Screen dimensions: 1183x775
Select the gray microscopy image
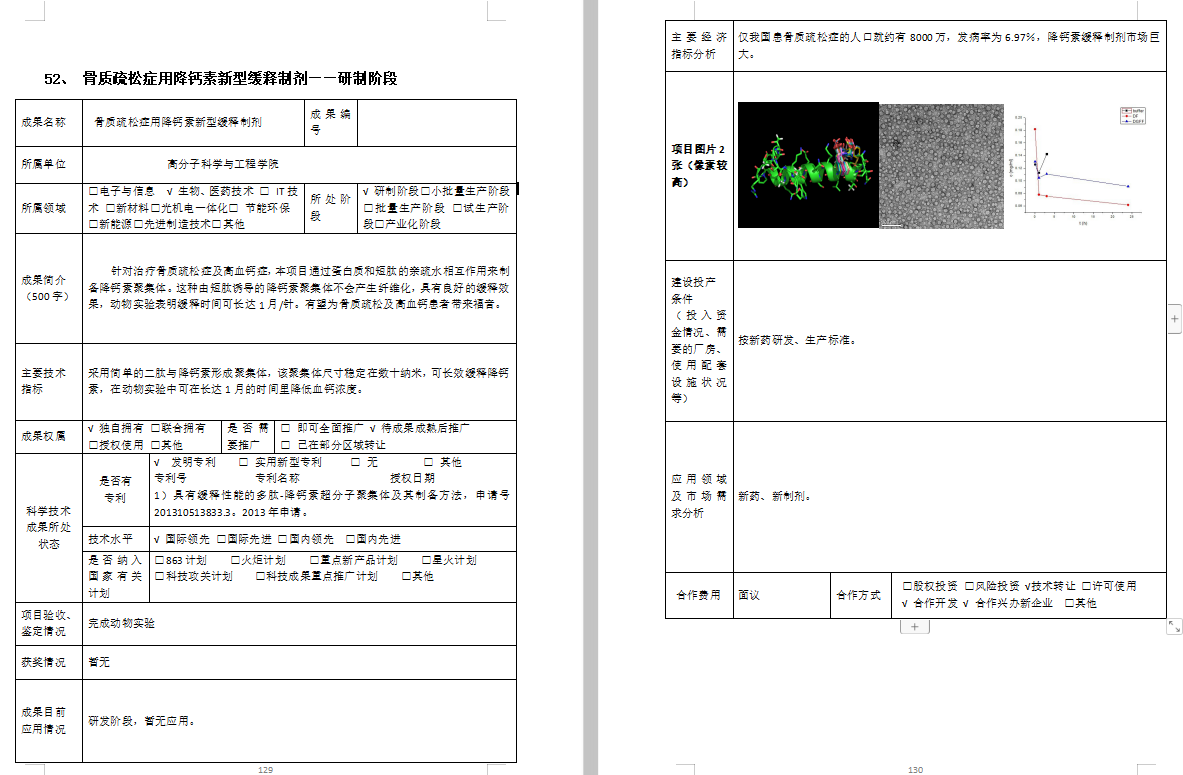pos(940,165)
